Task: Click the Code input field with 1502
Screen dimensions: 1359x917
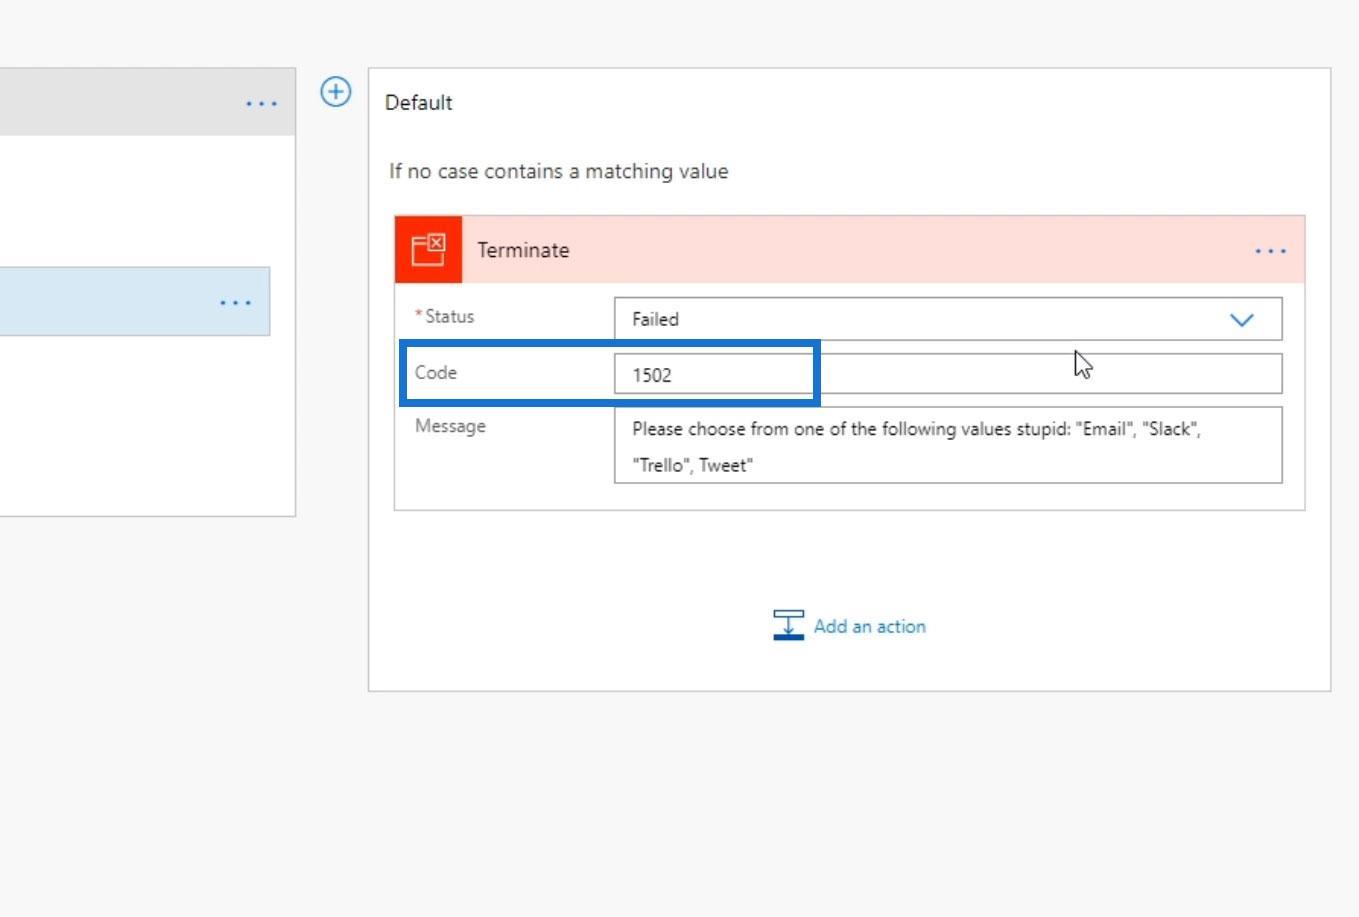Action: [x=948, y=374]
